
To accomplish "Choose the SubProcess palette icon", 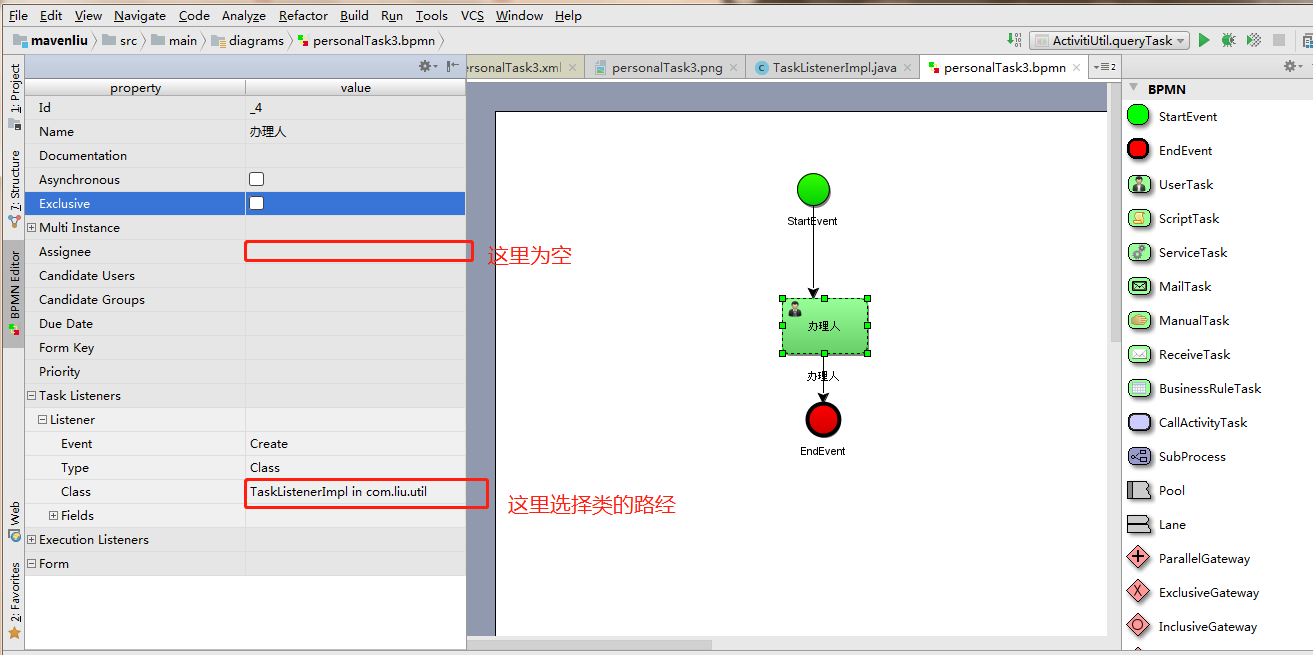I will point(1138,456).
